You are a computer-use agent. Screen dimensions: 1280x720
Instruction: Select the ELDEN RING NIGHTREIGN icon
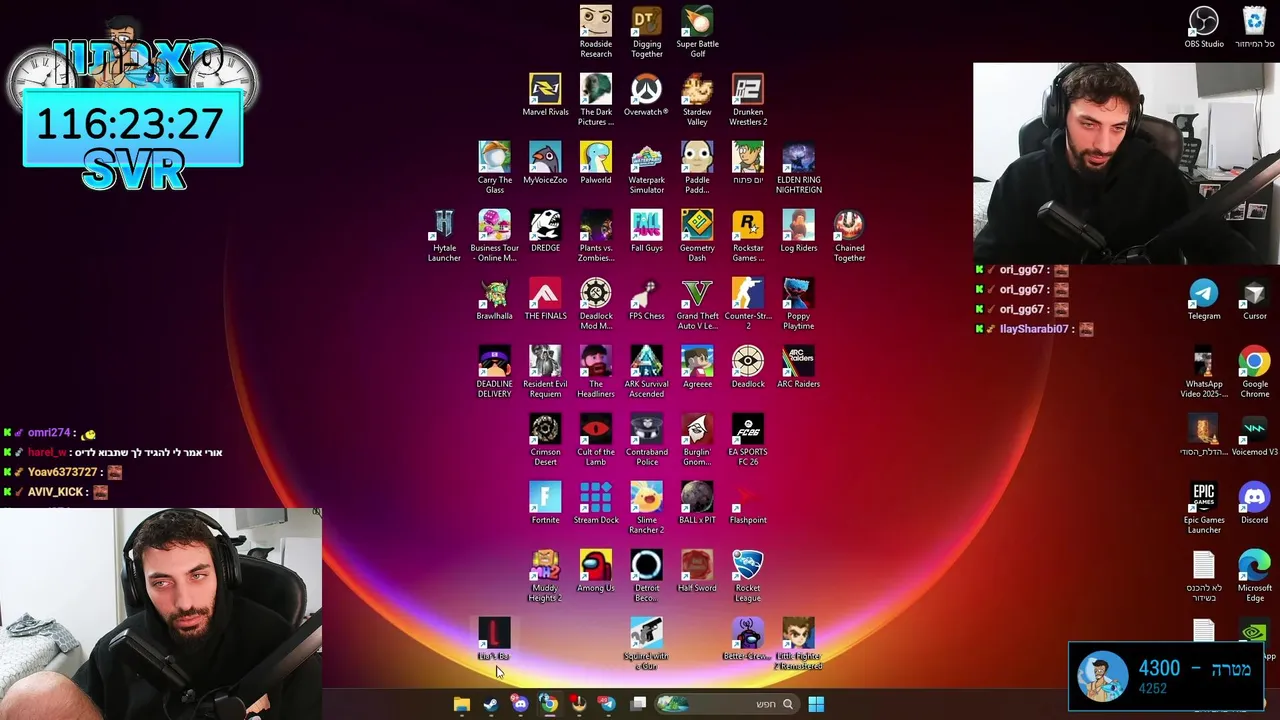[799, 168]
